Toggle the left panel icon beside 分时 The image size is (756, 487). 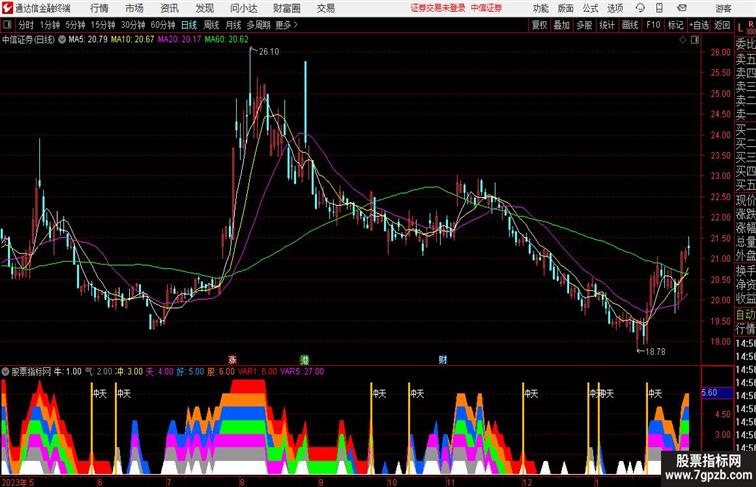7,25
